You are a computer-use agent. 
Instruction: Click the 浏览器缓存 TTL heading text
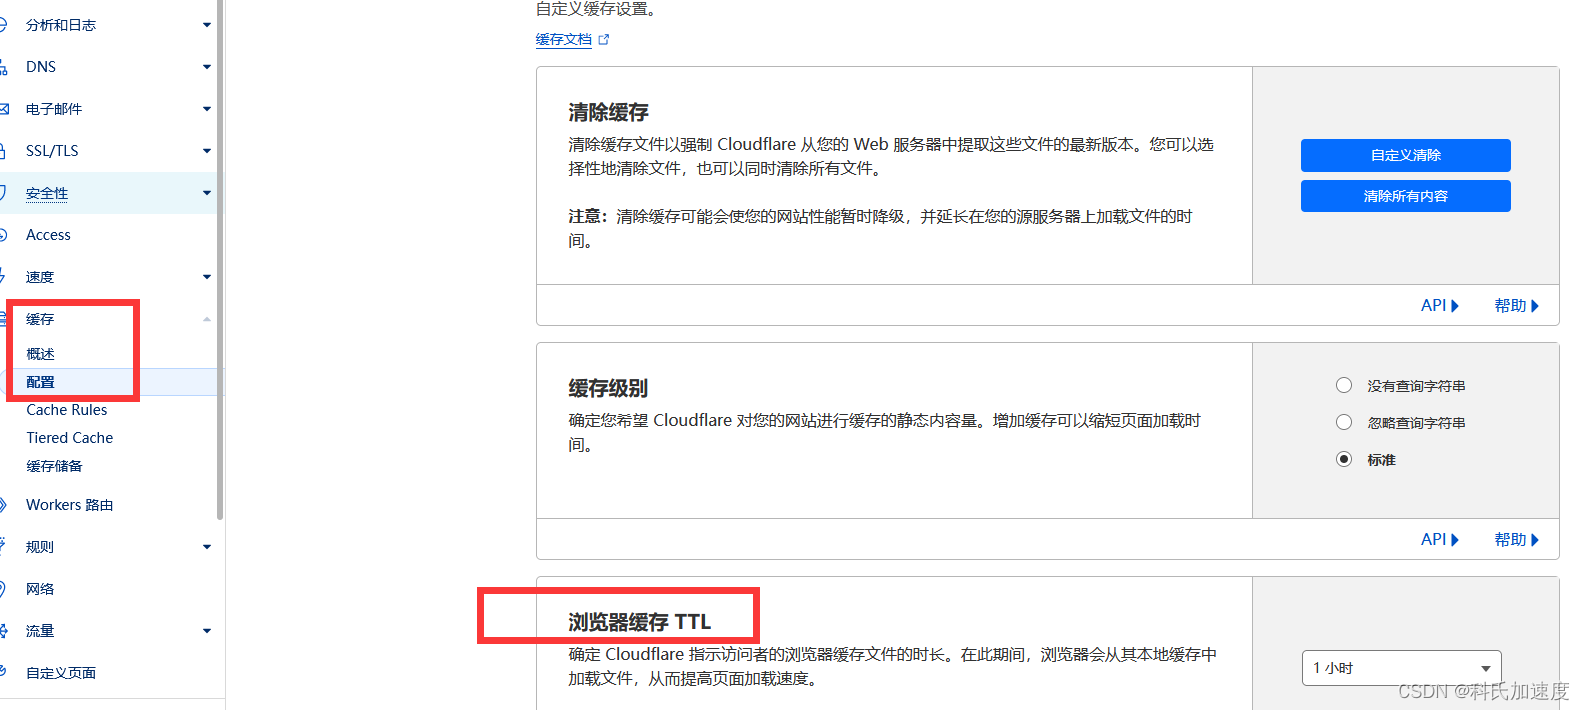pyautogui.click(x=640, y=622)
